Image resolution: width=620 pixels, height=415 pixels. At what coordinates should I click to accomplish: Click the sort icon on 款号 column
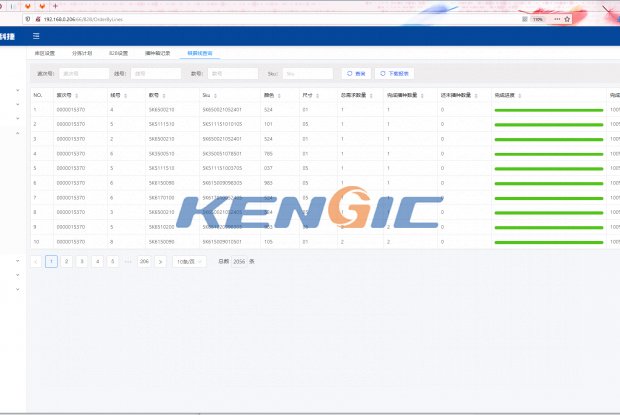coord(164,96)
